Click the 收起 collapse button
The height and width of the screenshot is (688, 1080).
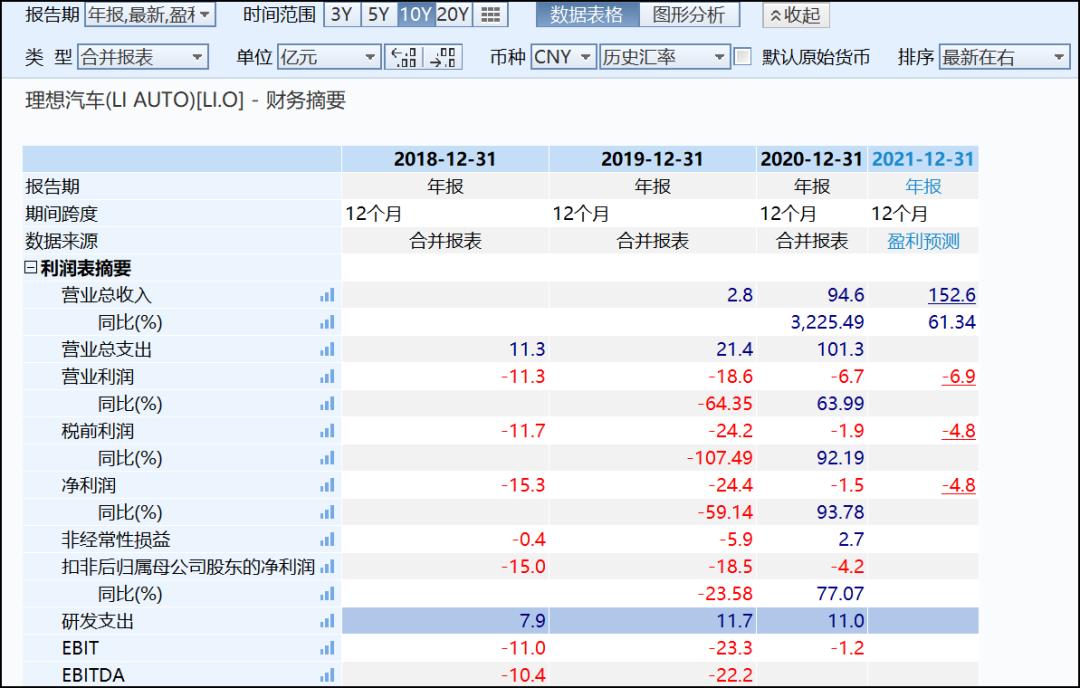pos(796,15)
